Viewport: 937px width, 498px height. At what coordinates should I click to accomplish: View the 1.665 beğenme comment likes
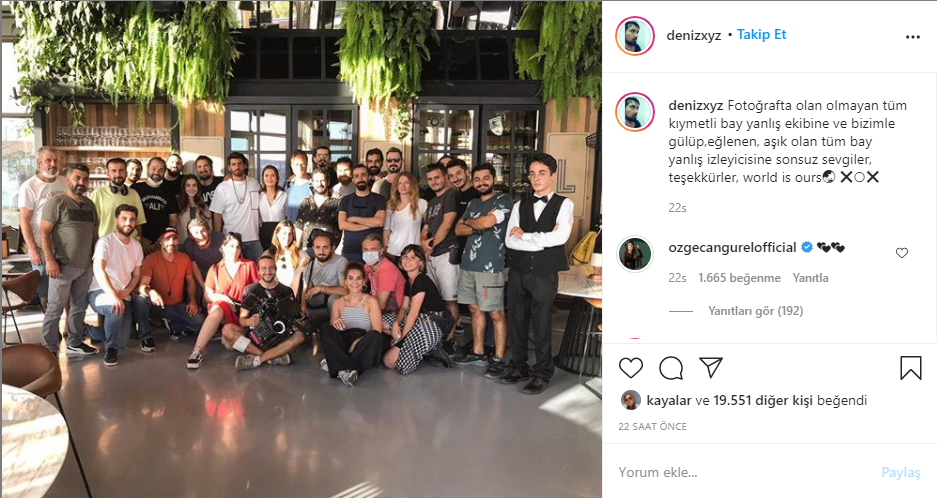[x=739, y=278]
